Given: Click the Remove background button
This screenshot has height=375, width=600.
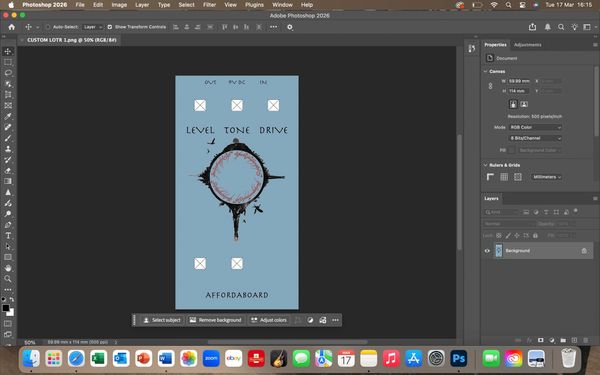Looking at the screenshot, I should (216, 320).
